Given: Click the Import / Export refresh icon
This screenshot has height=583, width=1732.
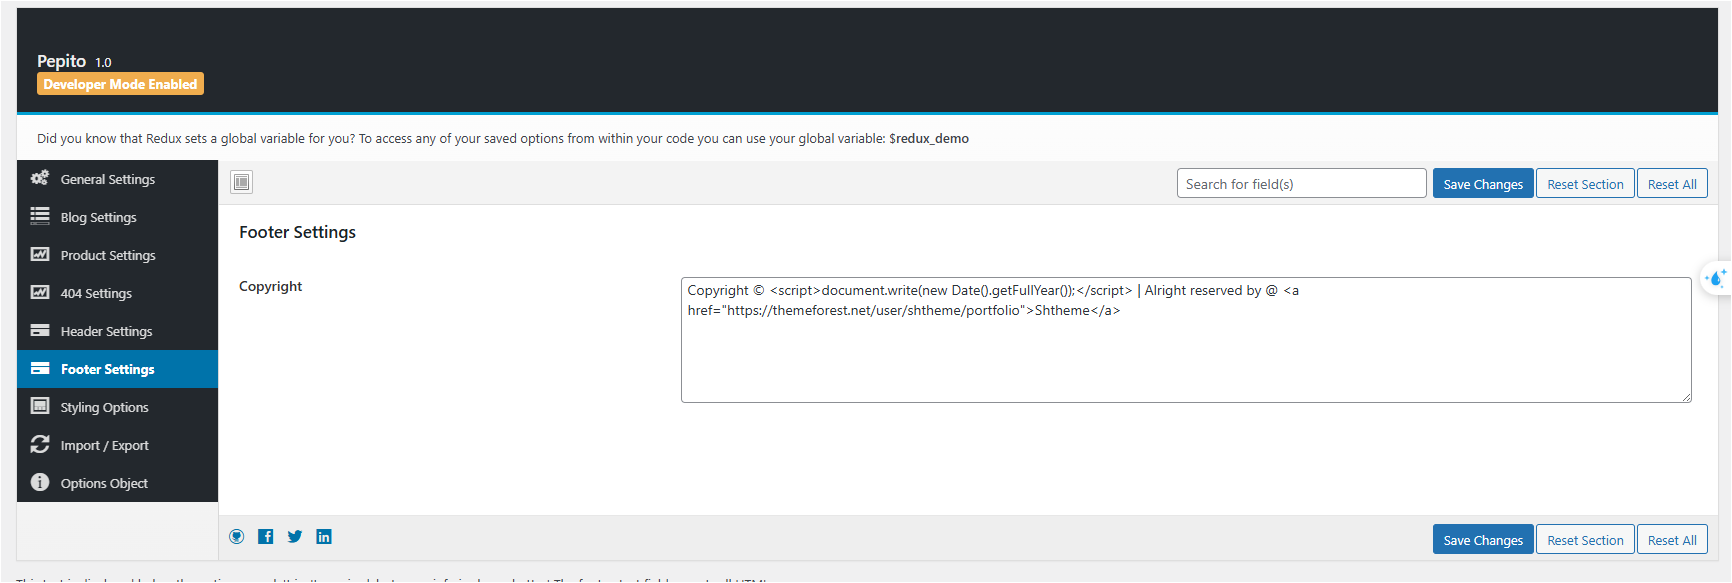Looking at the screenshot, I should (40, 444).
